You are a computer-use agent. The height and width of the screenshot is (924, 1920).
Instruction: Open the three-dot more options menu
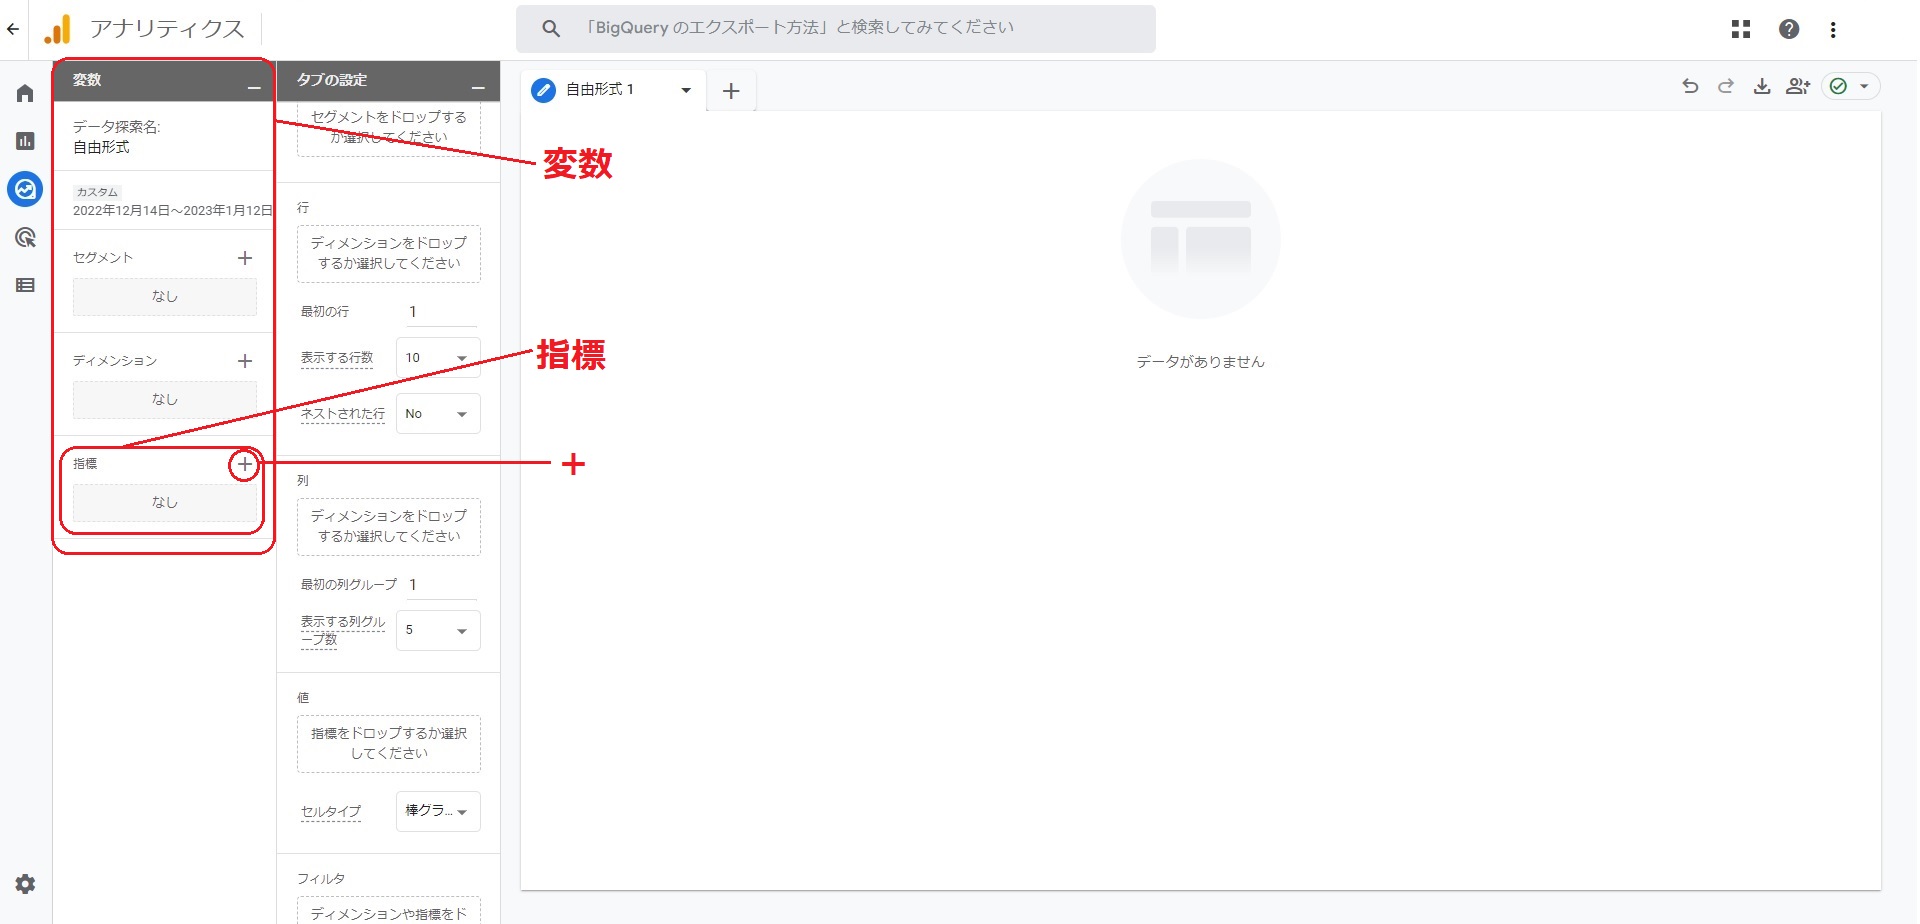pos(1833,29)
